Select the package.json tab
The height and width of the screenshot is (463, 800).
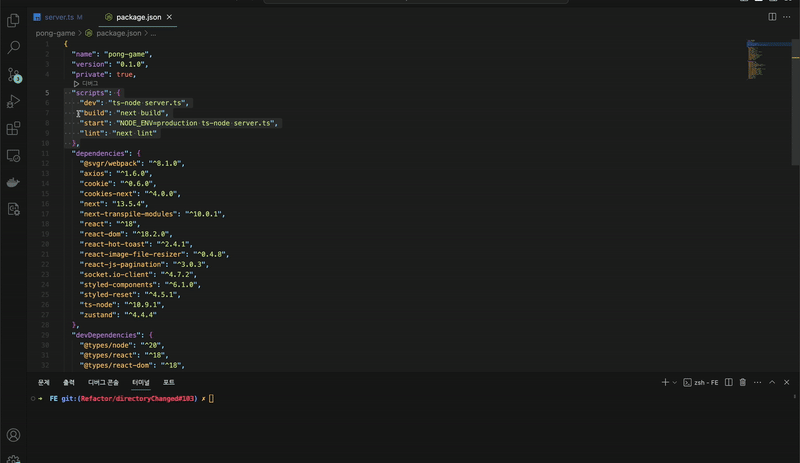point(139,17)
